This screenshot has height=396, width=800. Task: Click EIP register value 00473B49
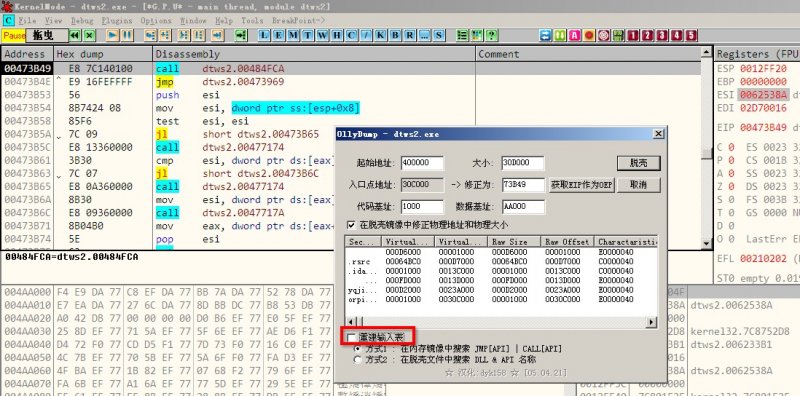[x=763, y=128]
